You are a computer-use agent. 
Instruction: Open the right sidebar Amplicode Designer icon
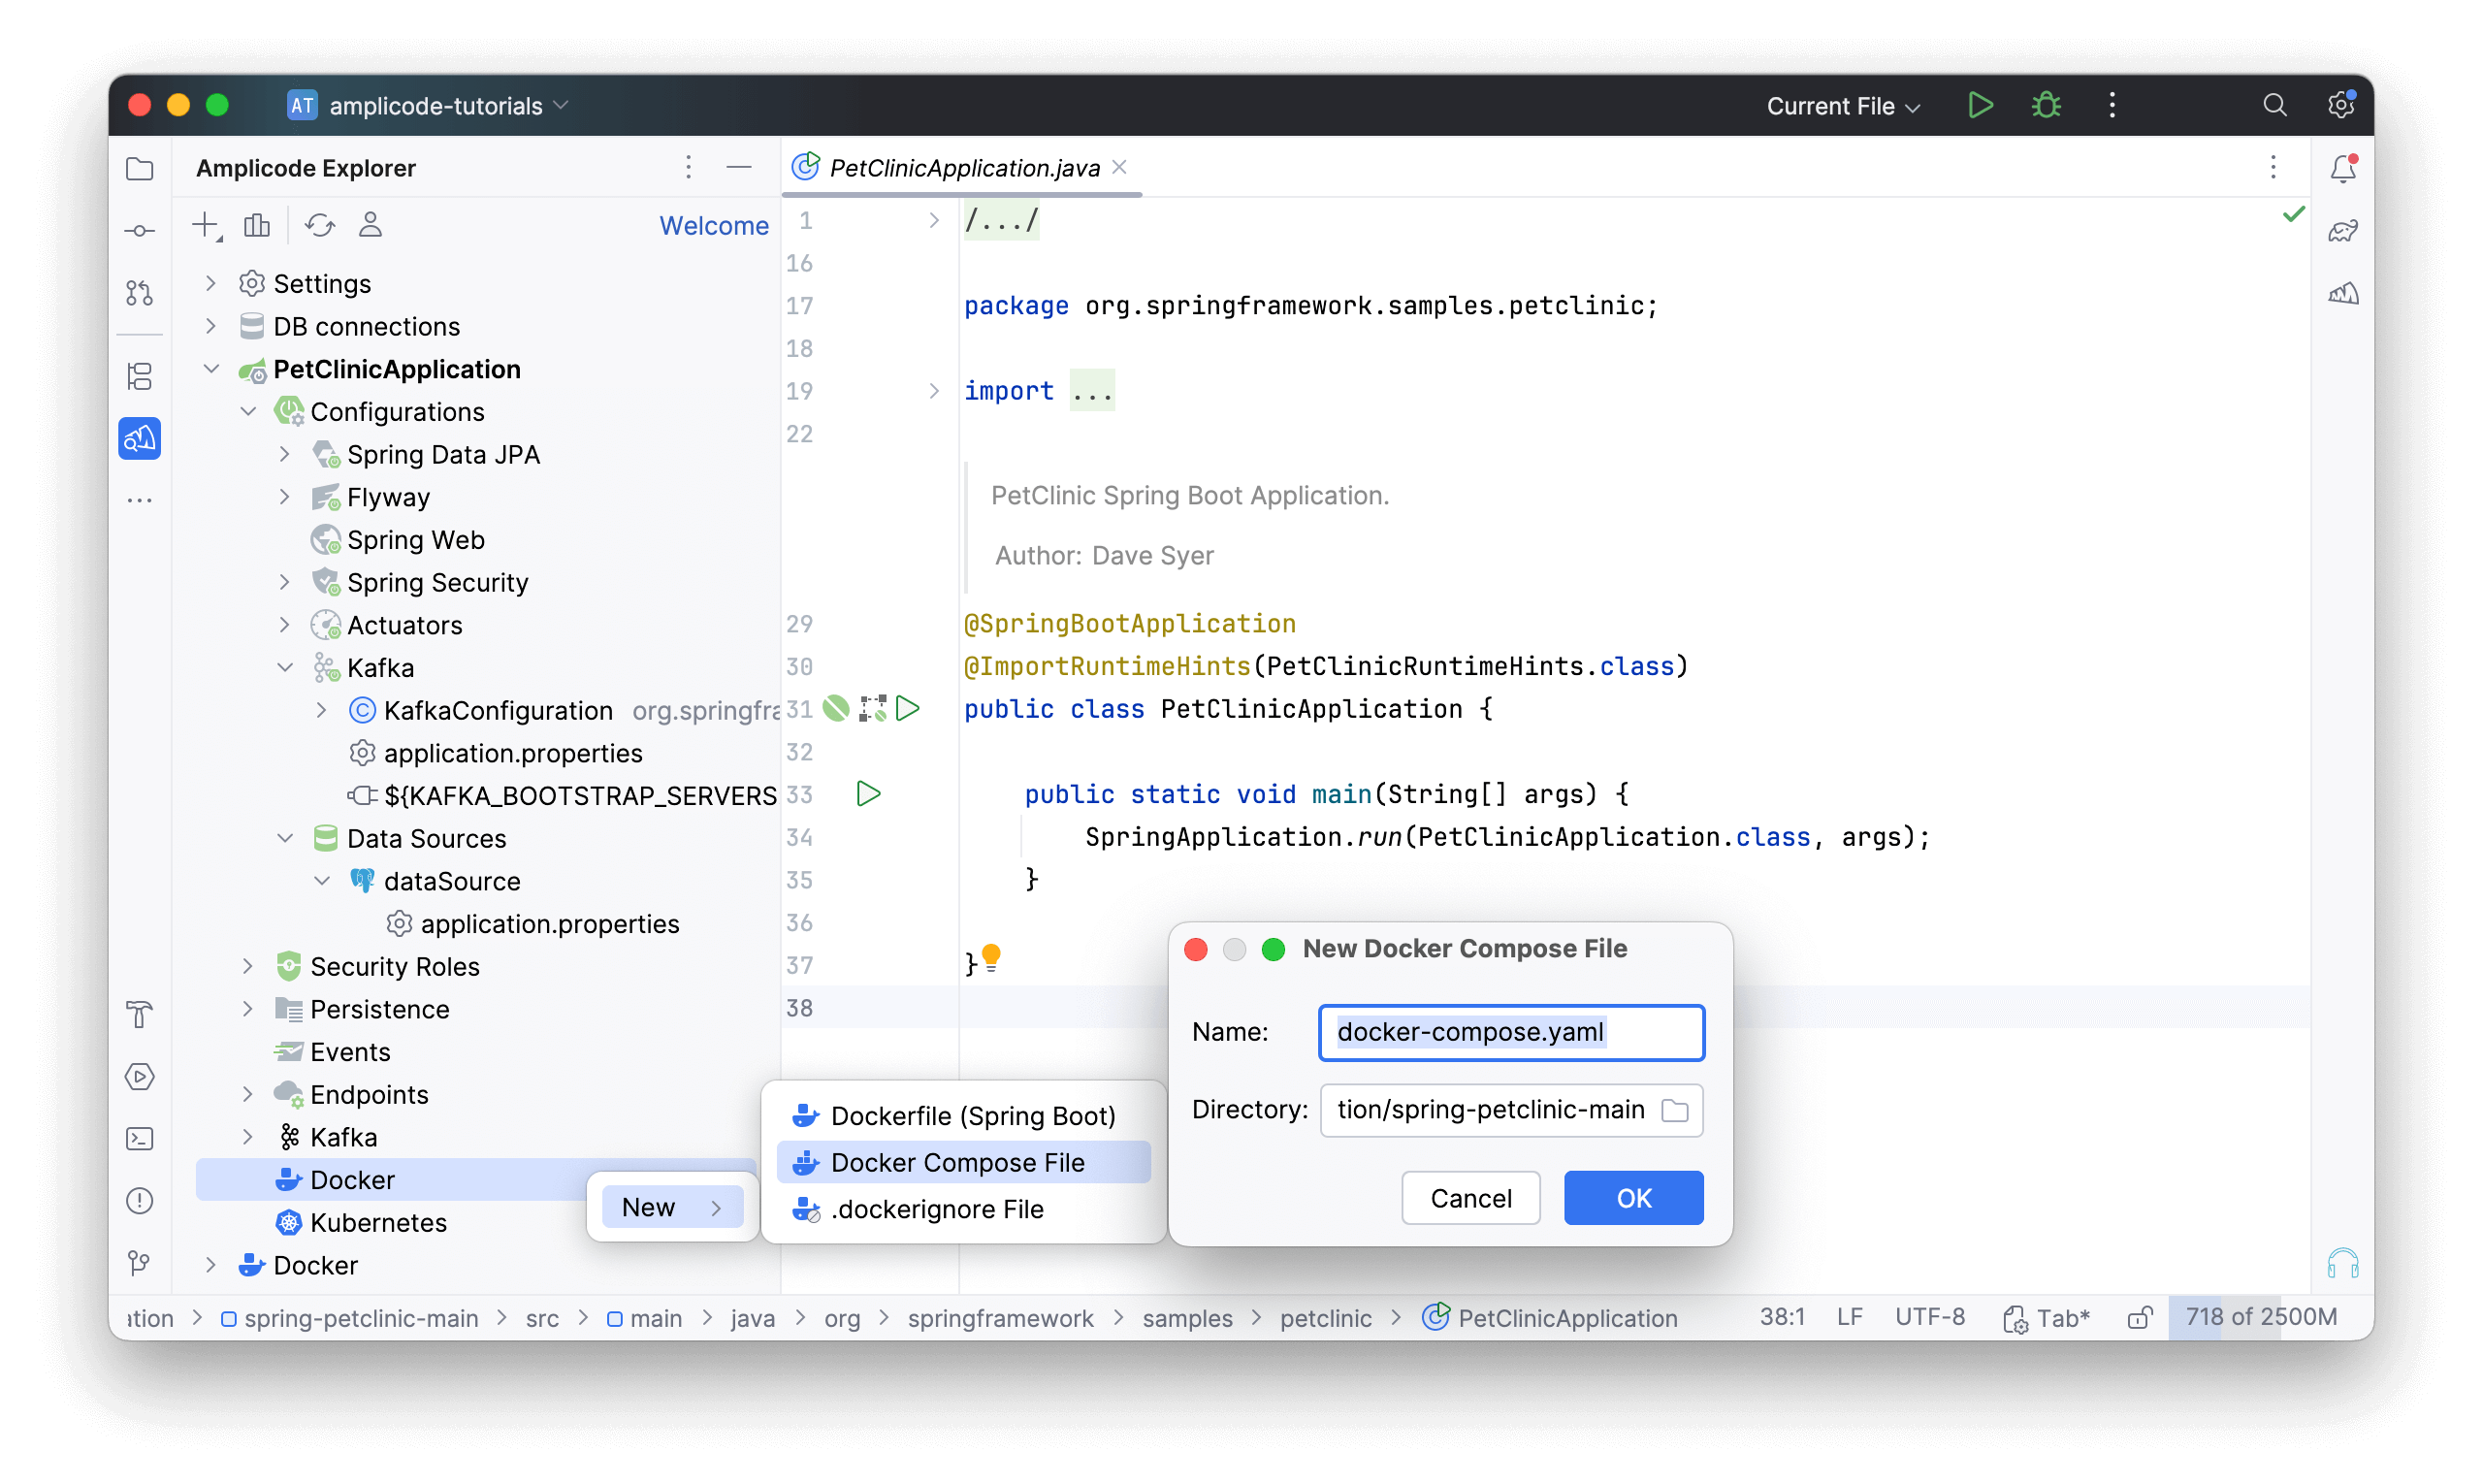(x=2343, y=294)
